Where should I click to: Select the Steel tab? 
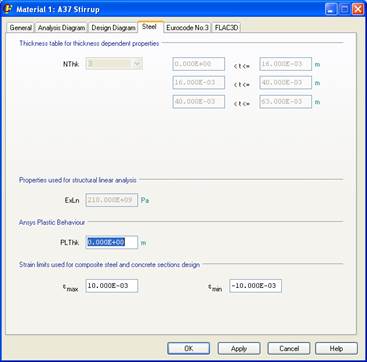(x=150, y=27)
